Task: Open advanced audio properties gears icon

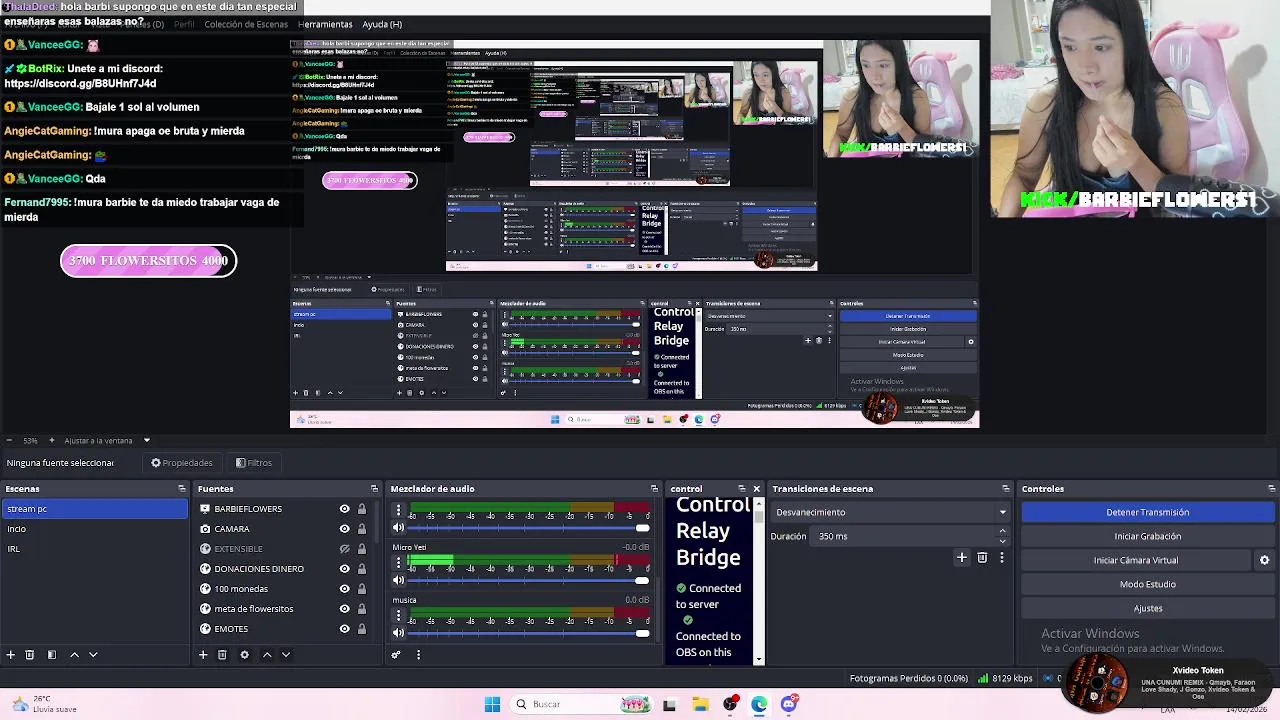Action: coord(396,654)
